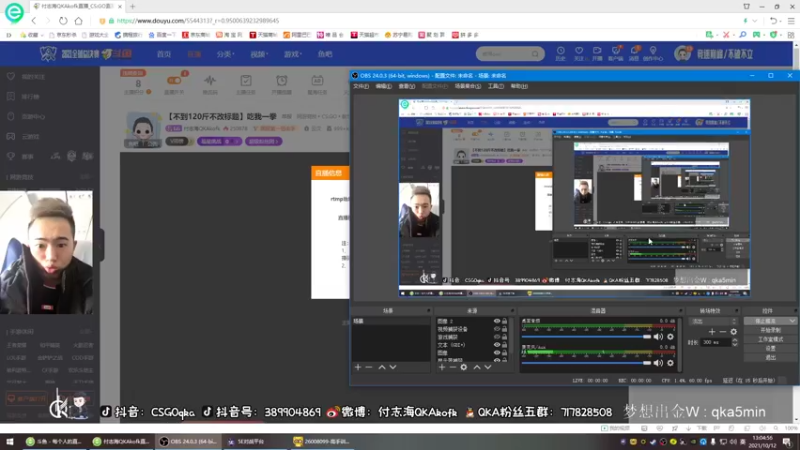The width and height of the screenshot is (800, 450).
Task: Open the 场景集合 menu in OBS
Action: (x=468, y=86)
